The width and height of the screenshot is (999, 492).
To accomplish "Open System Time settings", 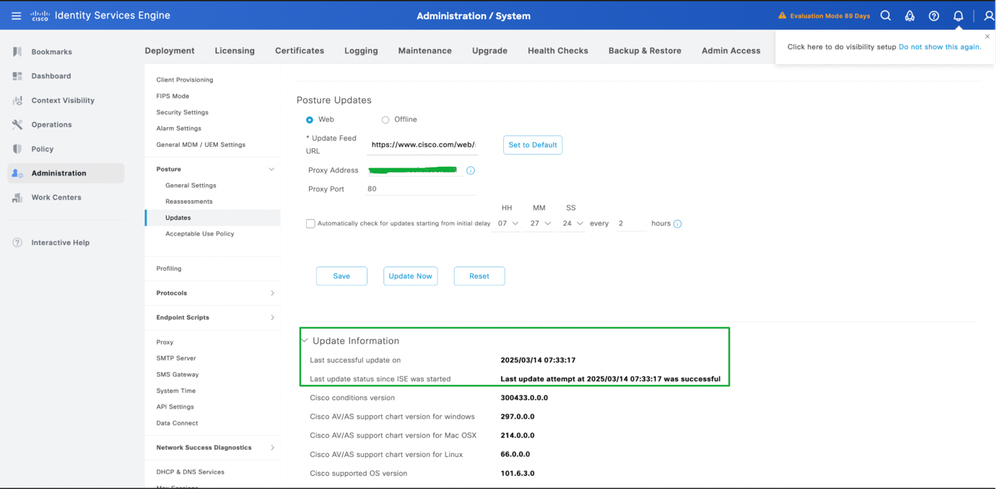I will [176, 391].
